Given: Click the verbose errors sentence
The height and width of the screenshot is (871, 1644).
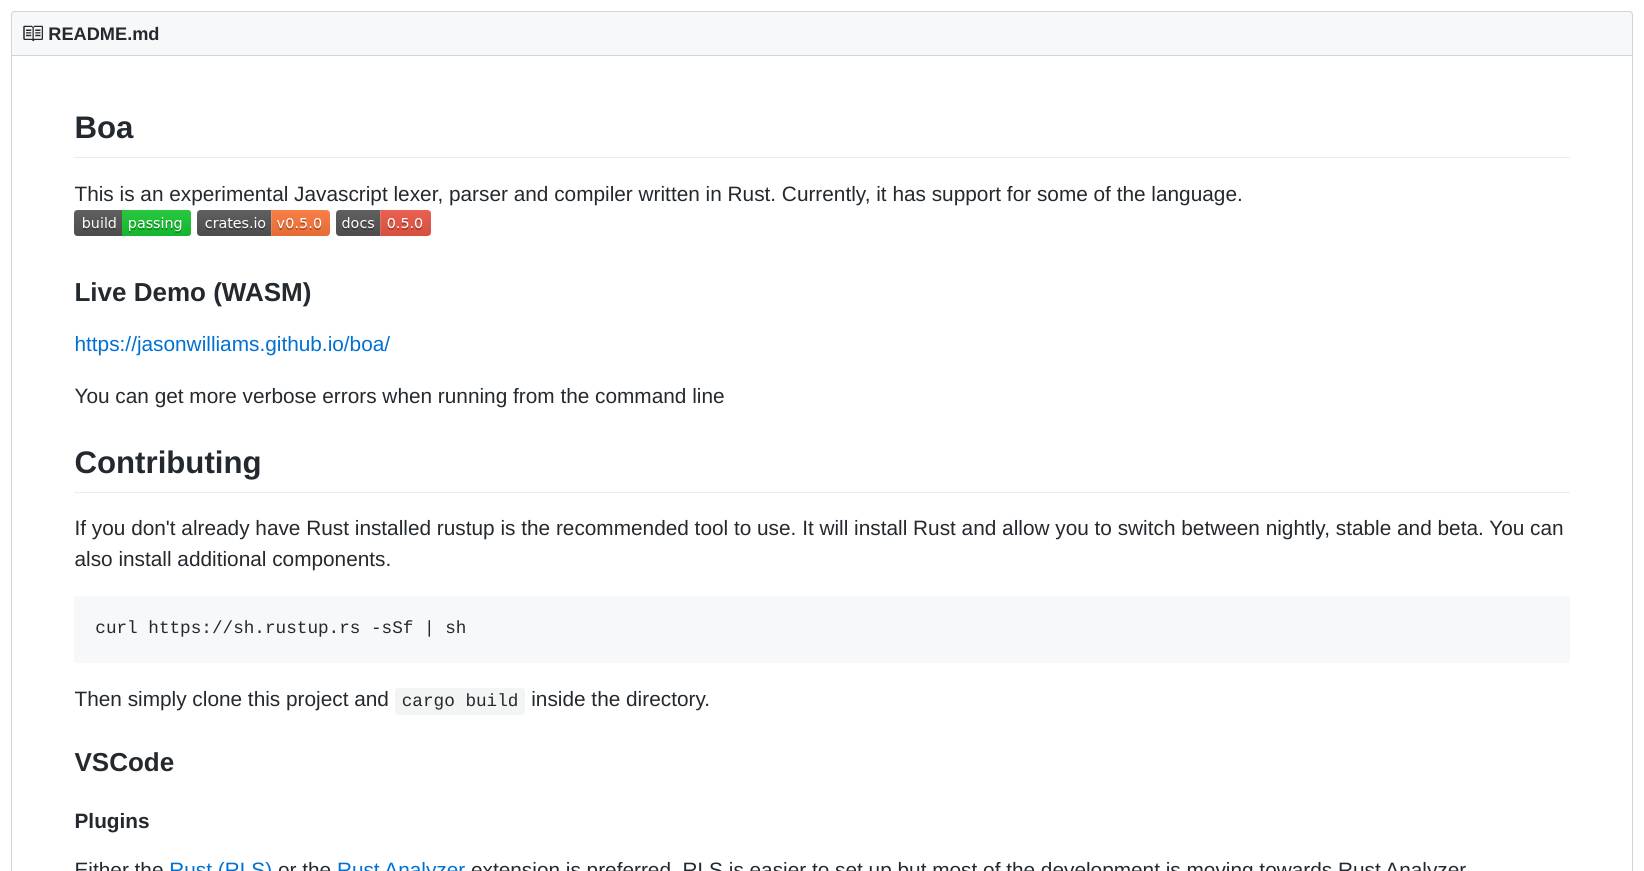Looking at the screenshot, I should point(399,396).
